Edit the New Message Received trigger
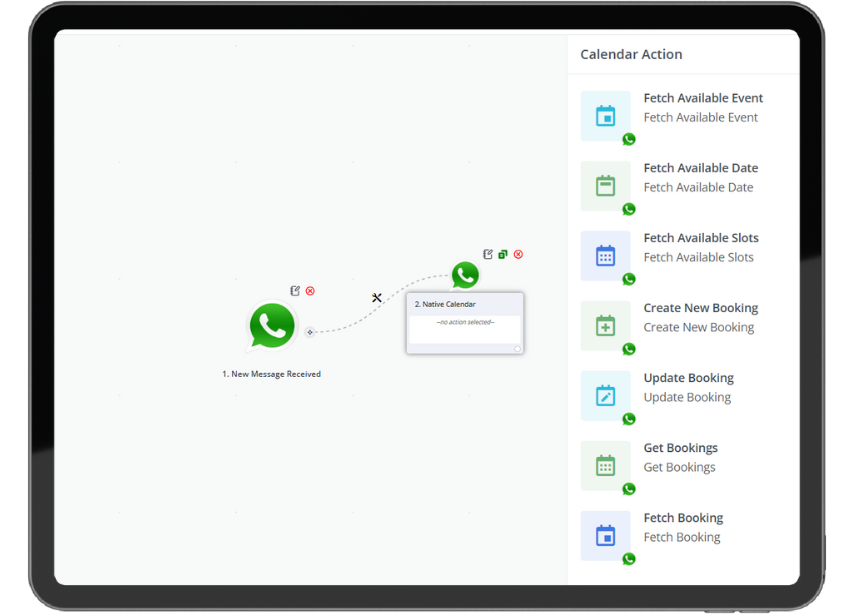The width and height of the screenshot is (854, 614). click(295, 291)
